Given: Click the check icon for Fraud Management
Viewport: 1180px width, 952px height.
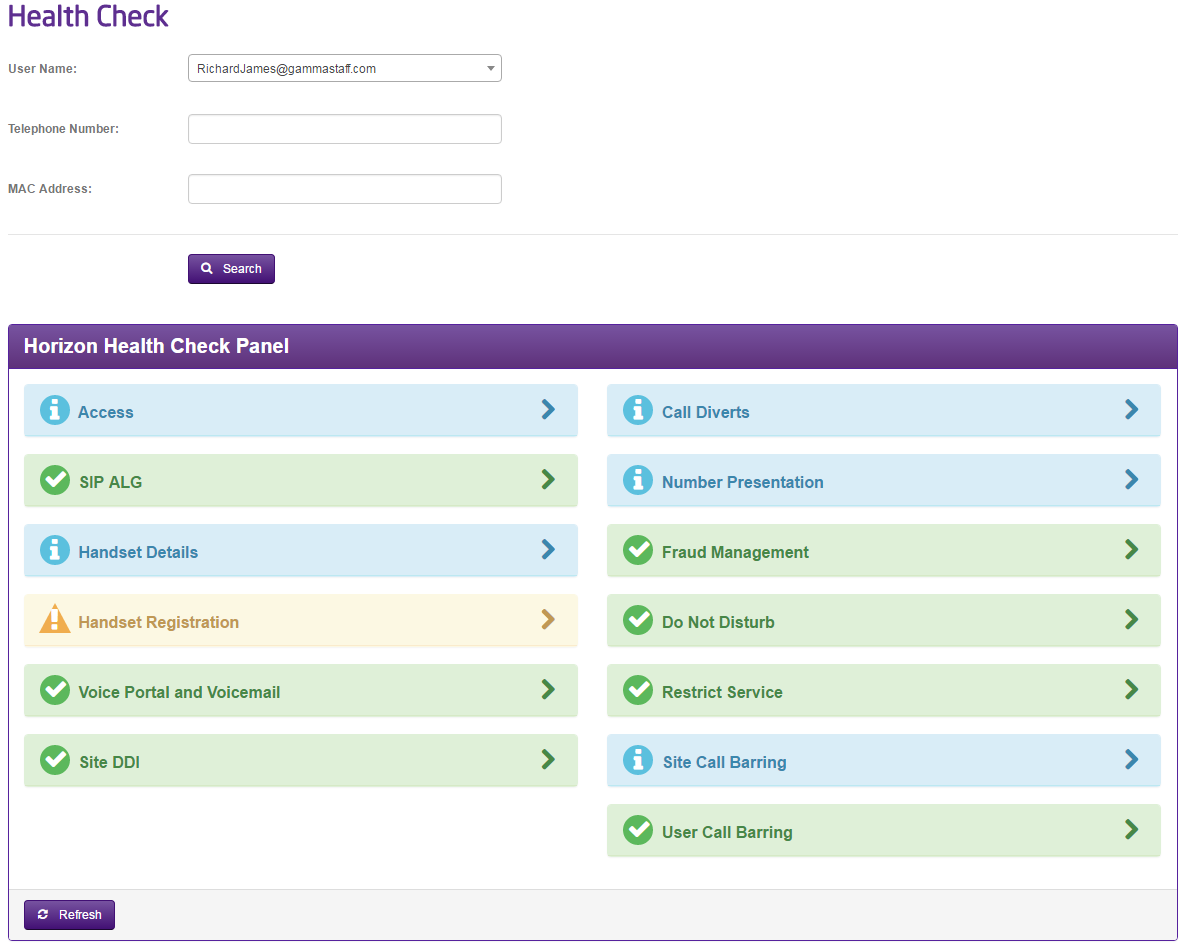Looking at the screenshot, I should [637, 550].
